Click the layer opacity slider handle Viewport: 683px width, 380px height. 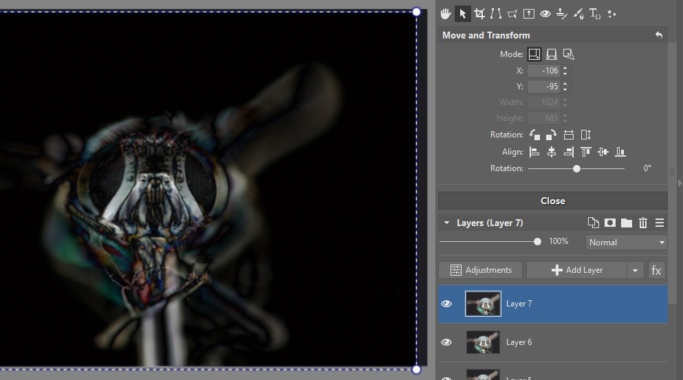click(537, 241)
